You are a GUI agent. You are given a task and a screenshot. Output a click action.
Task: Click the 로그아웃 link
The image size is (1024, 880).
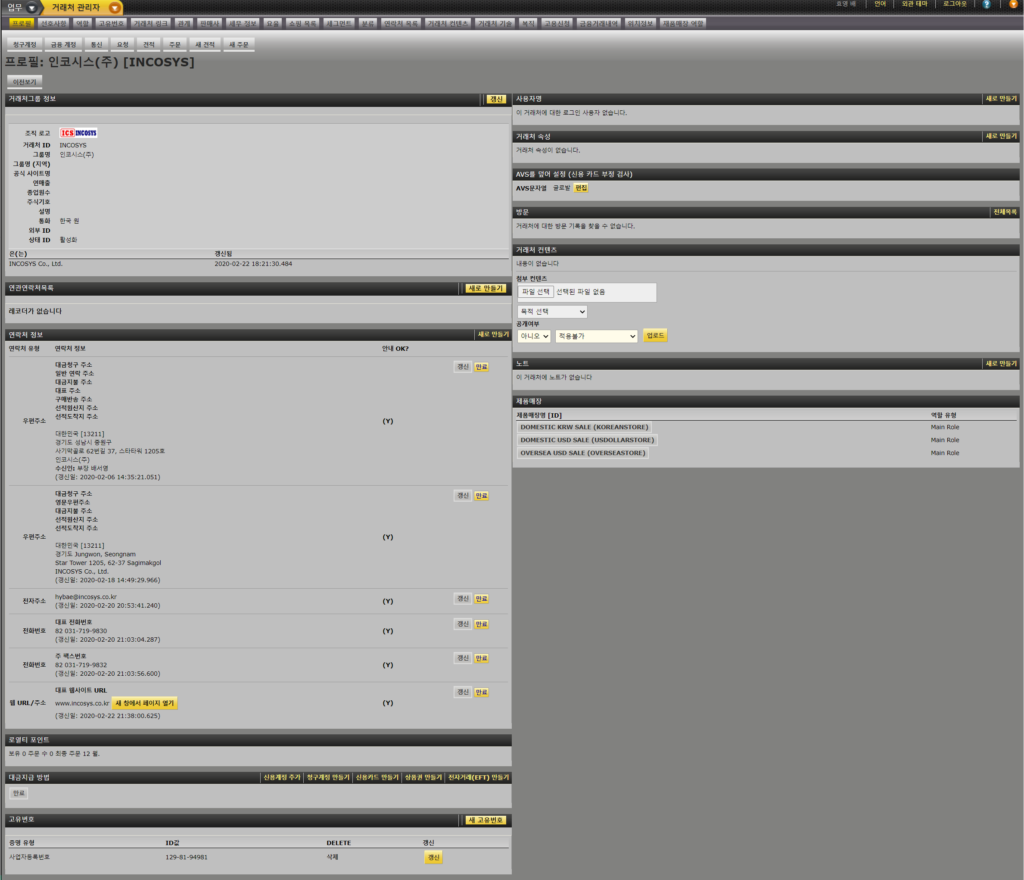click(957, 5)
